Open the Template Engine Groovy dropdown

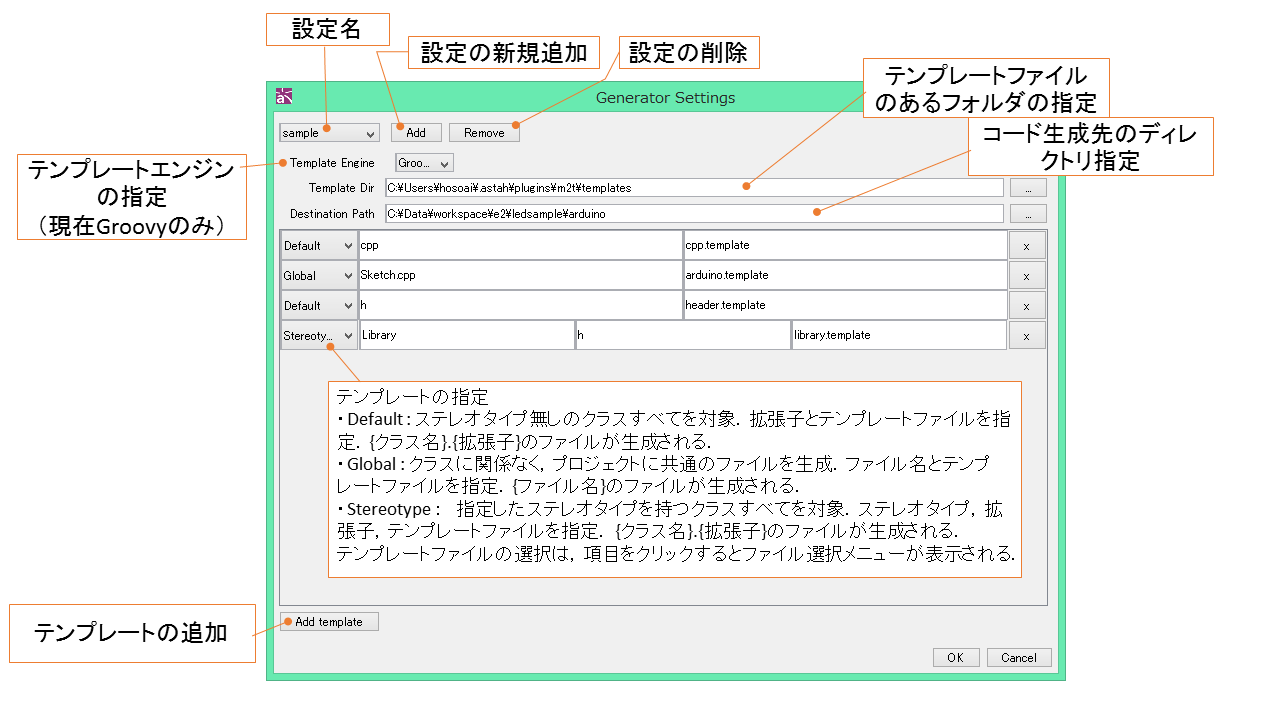424,162
